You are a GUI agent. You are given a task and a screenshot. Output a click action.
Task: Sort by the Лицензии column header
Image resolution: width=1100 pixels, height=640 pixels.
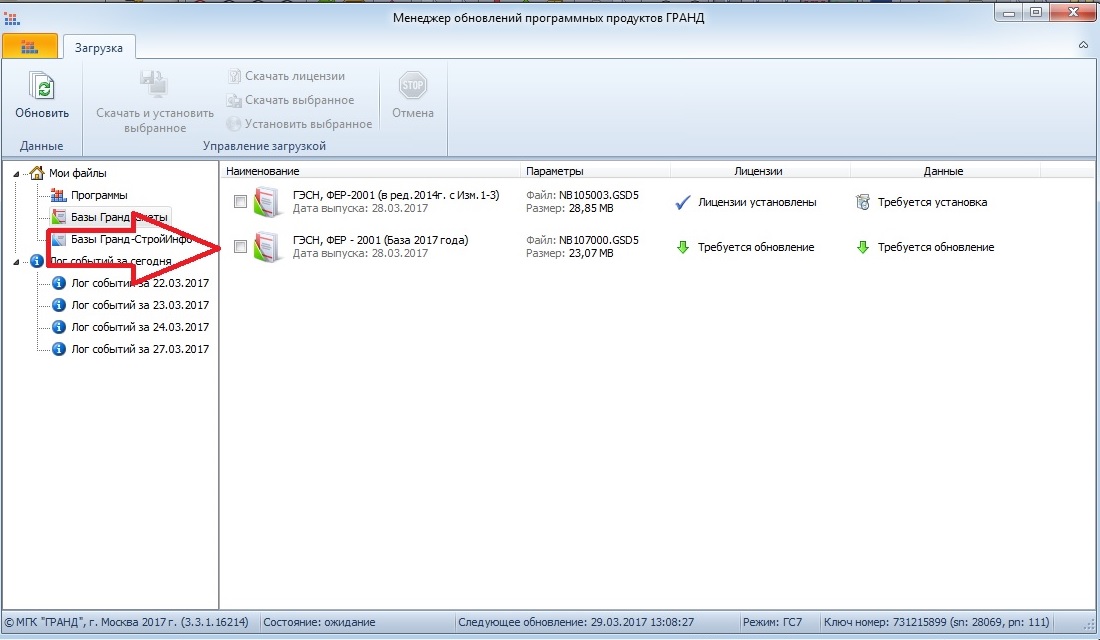(760, 171)
